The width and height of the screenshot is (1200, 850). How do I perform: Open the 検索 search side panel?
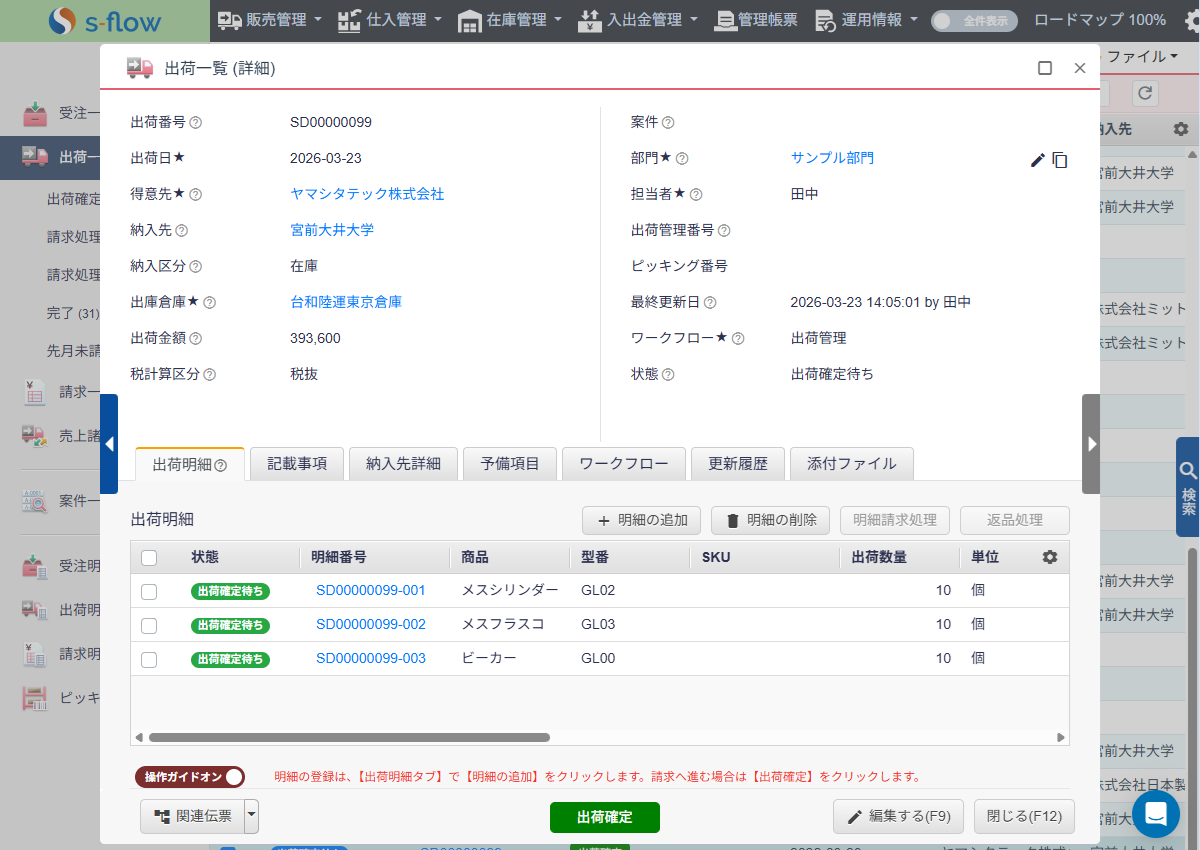pos(1188,487)
